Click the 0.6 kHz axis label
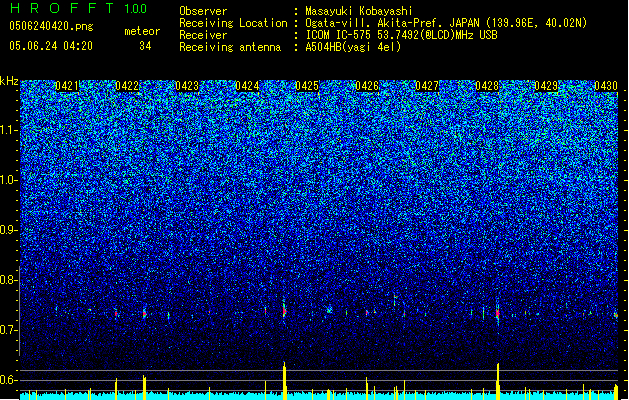629x400 pixels. pyautogui.click(x=8, y=380)
